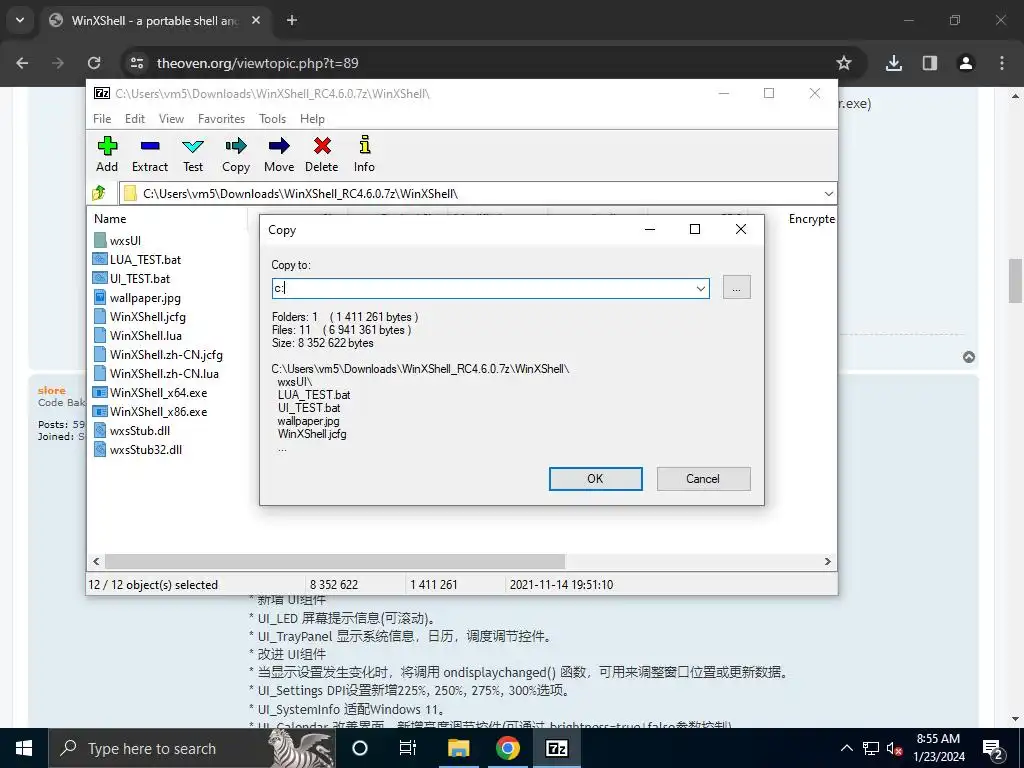The image size is (1024, 768).
Task: Open Chrome tab search dropdown
Action: point(20,20)
